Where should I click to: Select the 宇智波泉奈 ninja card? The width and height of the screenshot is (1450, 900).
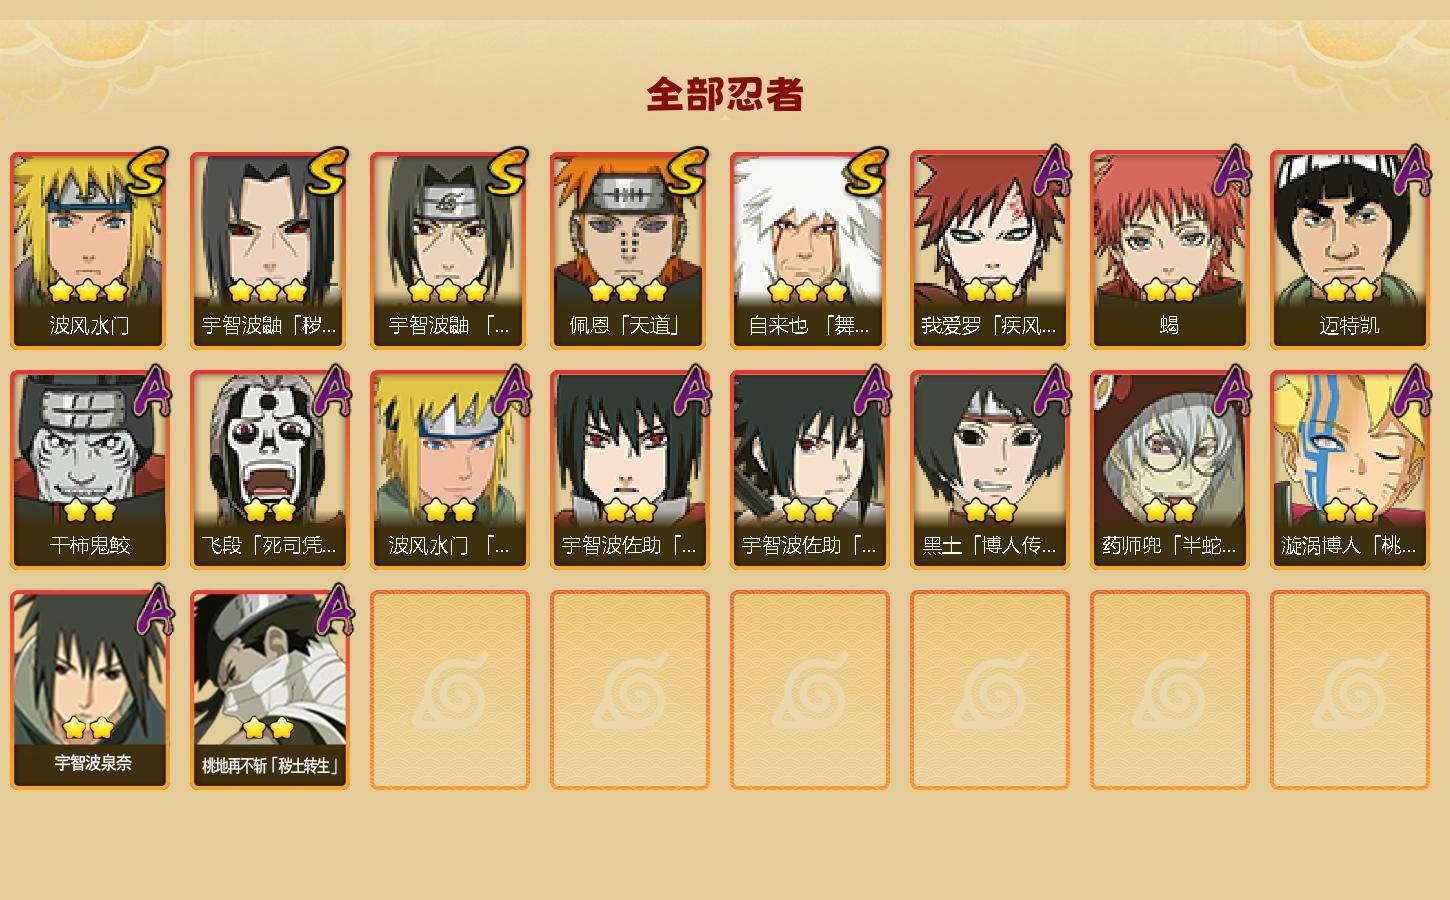pos(89,690)
